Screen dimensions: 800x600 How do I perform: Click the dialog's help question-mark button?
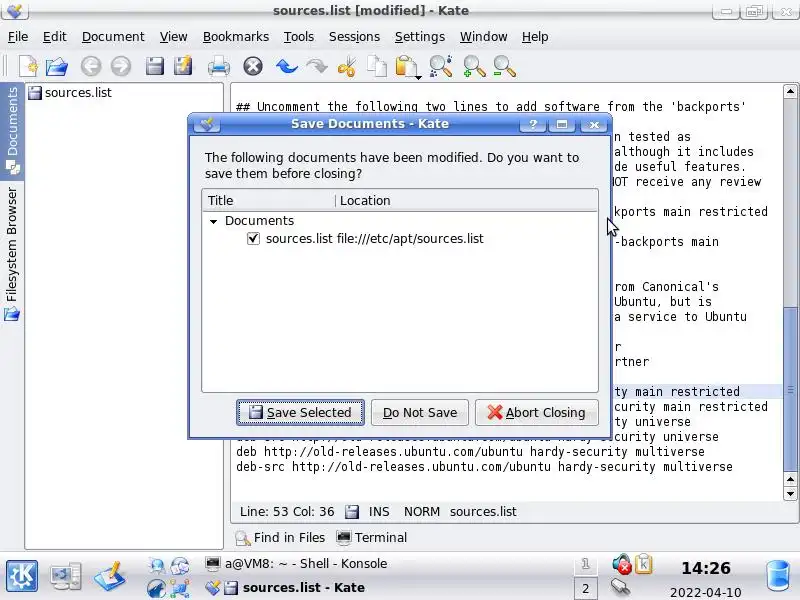(533, 124)
